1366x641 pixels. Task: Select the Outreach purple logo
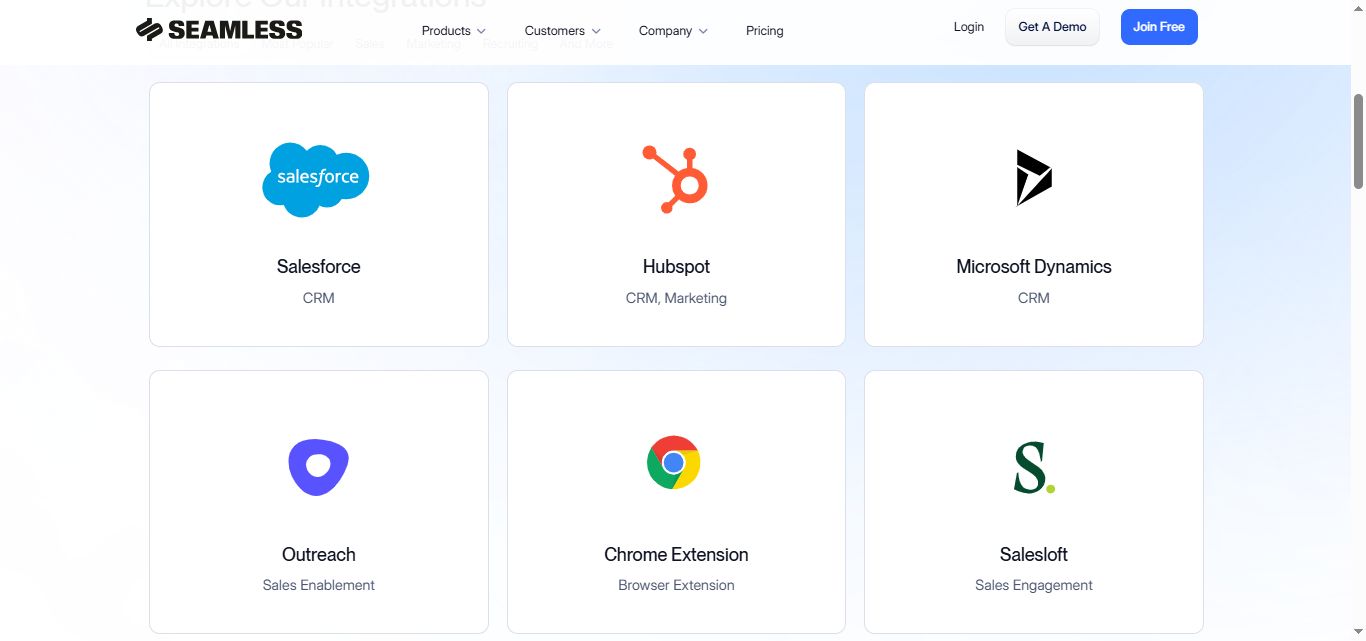tap(318, 465)
